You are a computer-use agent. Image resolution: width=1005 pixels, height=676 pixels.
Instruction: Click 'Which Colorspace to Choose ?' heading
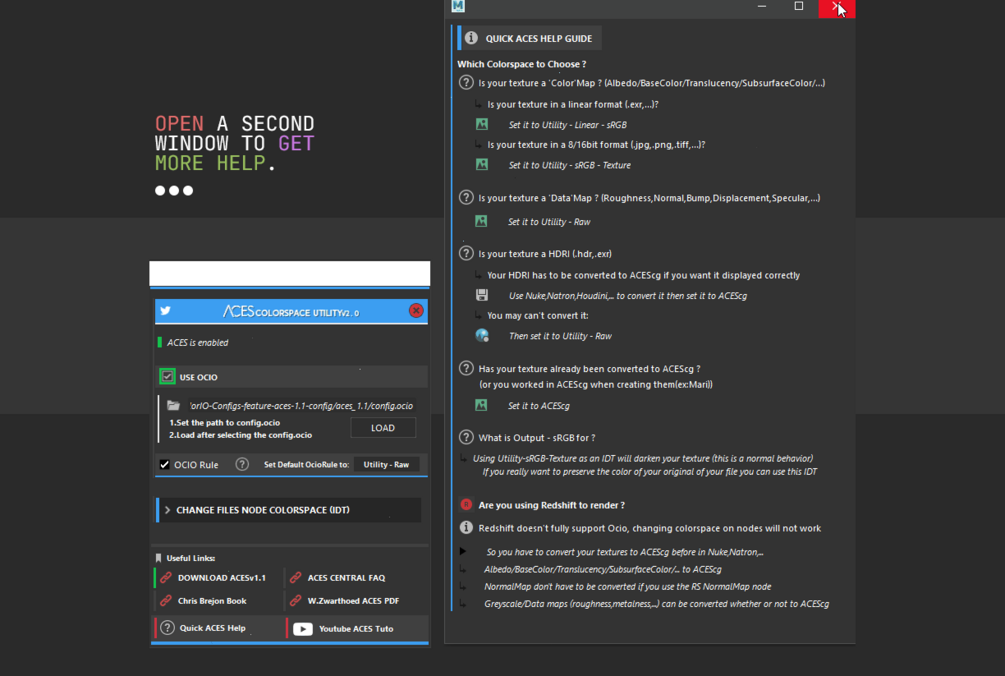pyautogui.click(x=522, y=64)
